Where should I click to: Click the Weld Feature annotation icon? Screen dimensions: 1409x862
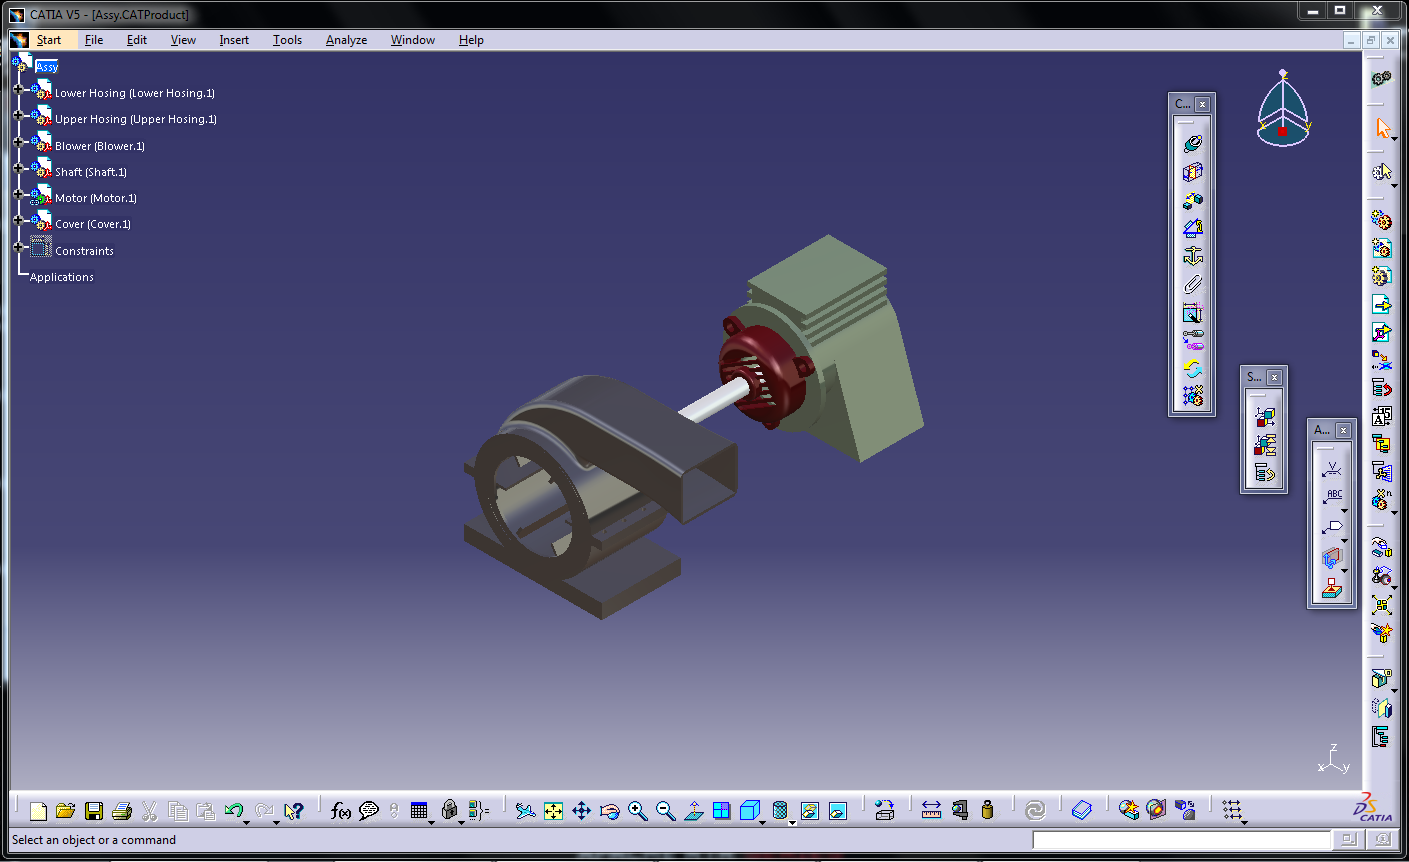pyautogui.click(x=1331, y=468)
